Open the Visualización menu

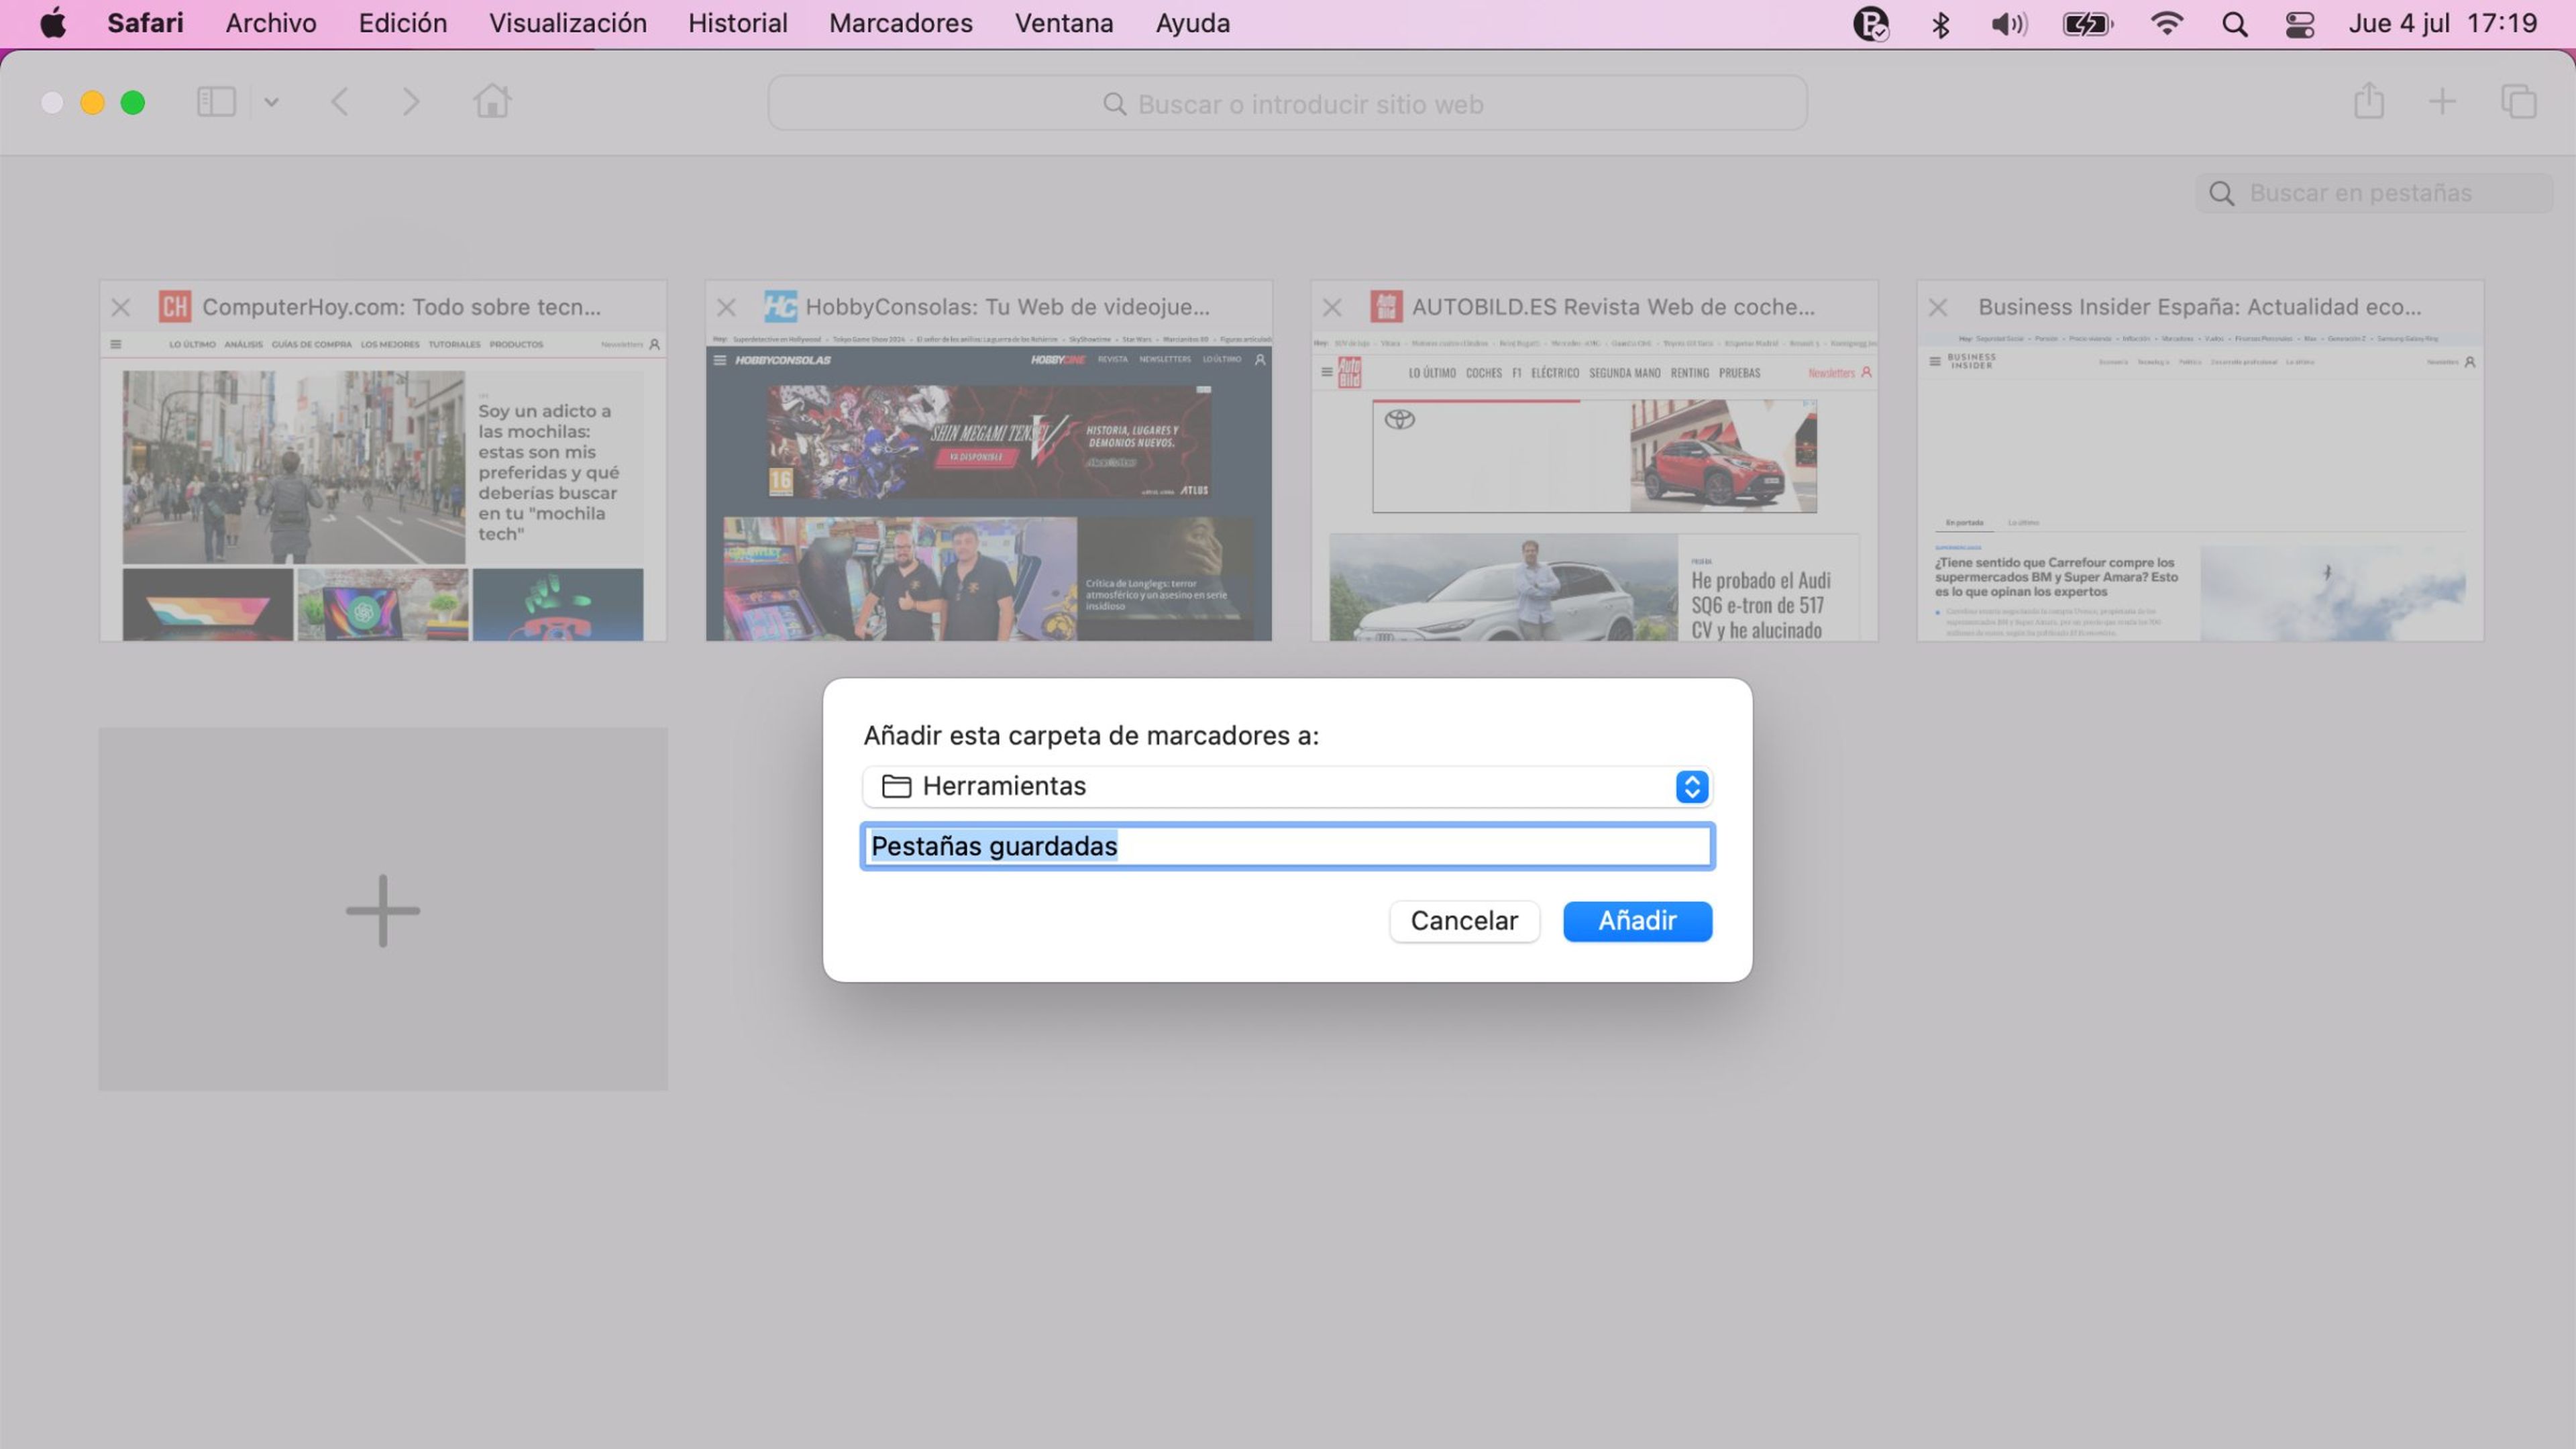click(x=567, y=23)
